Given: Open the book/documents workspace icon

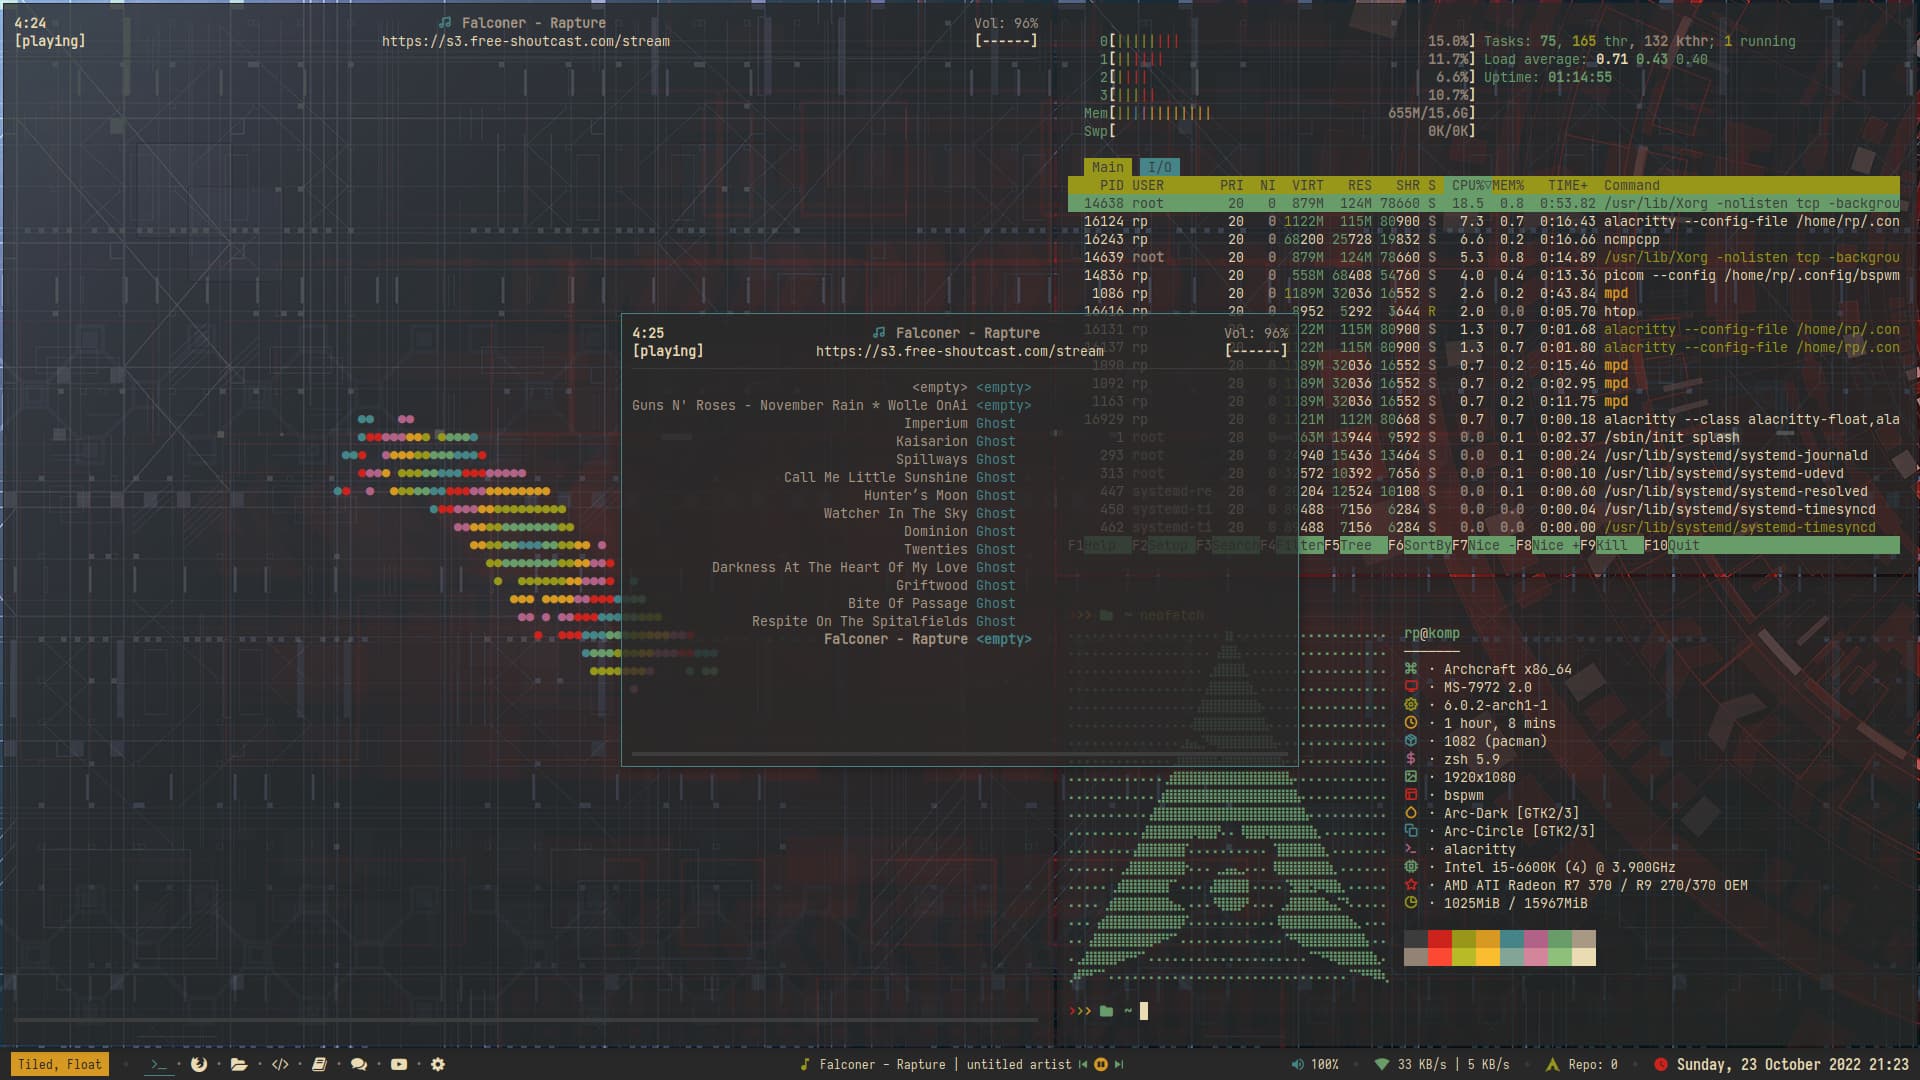Looking at the screenshot, I should pos(319,1064).
